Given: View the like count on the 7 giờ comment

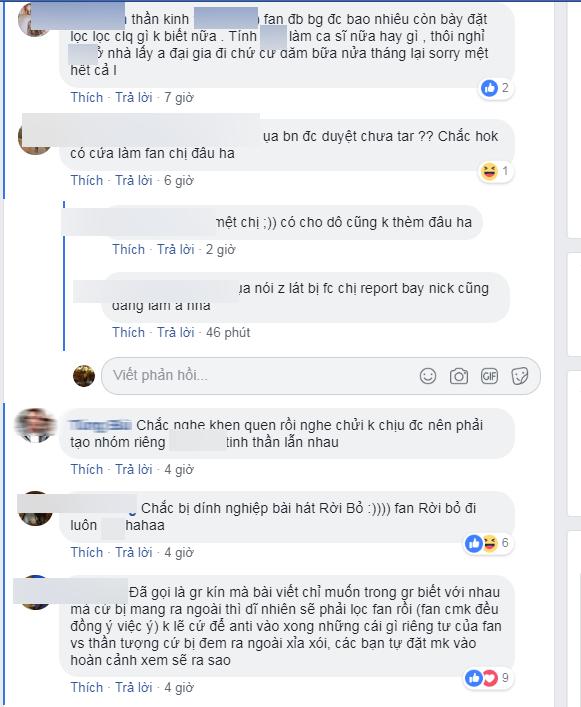Looking at the screenshot, I should (495, 88).
